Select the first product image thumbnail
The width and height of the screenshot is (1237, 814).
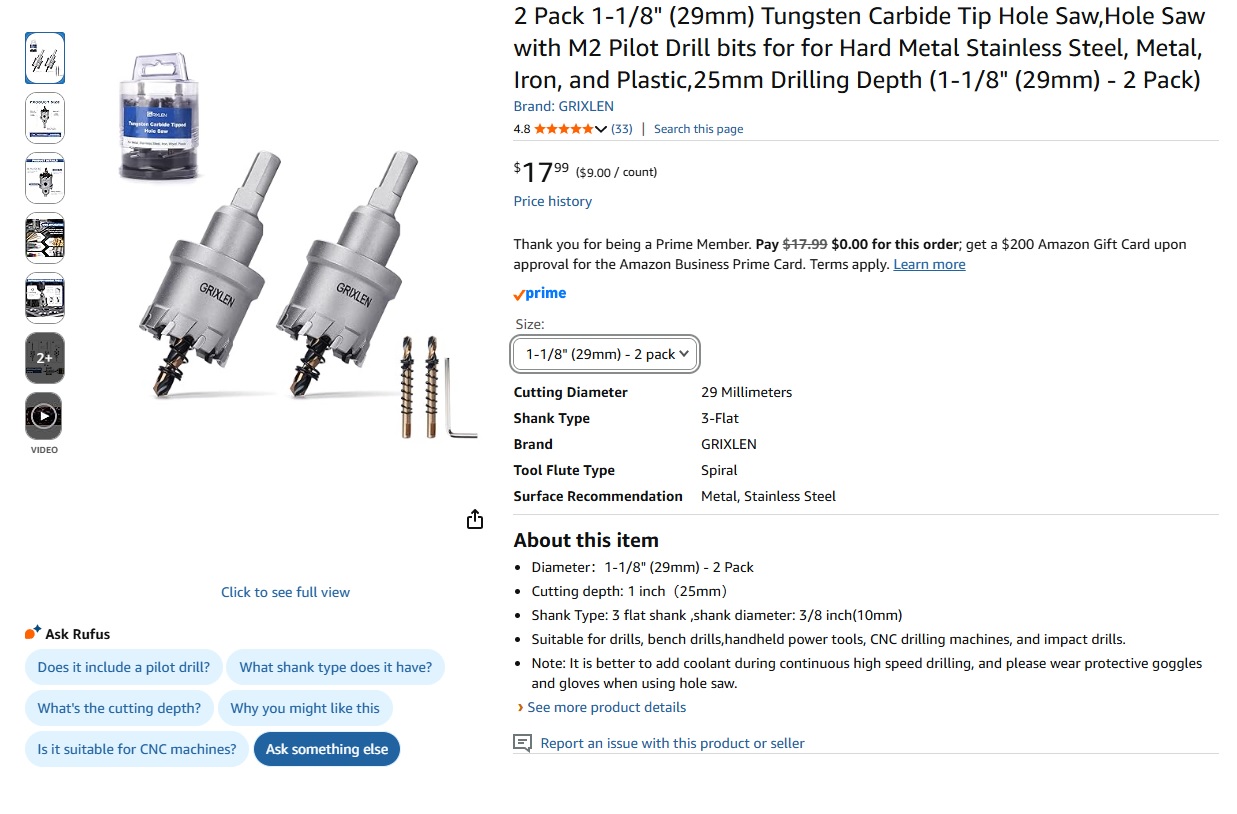44,58
